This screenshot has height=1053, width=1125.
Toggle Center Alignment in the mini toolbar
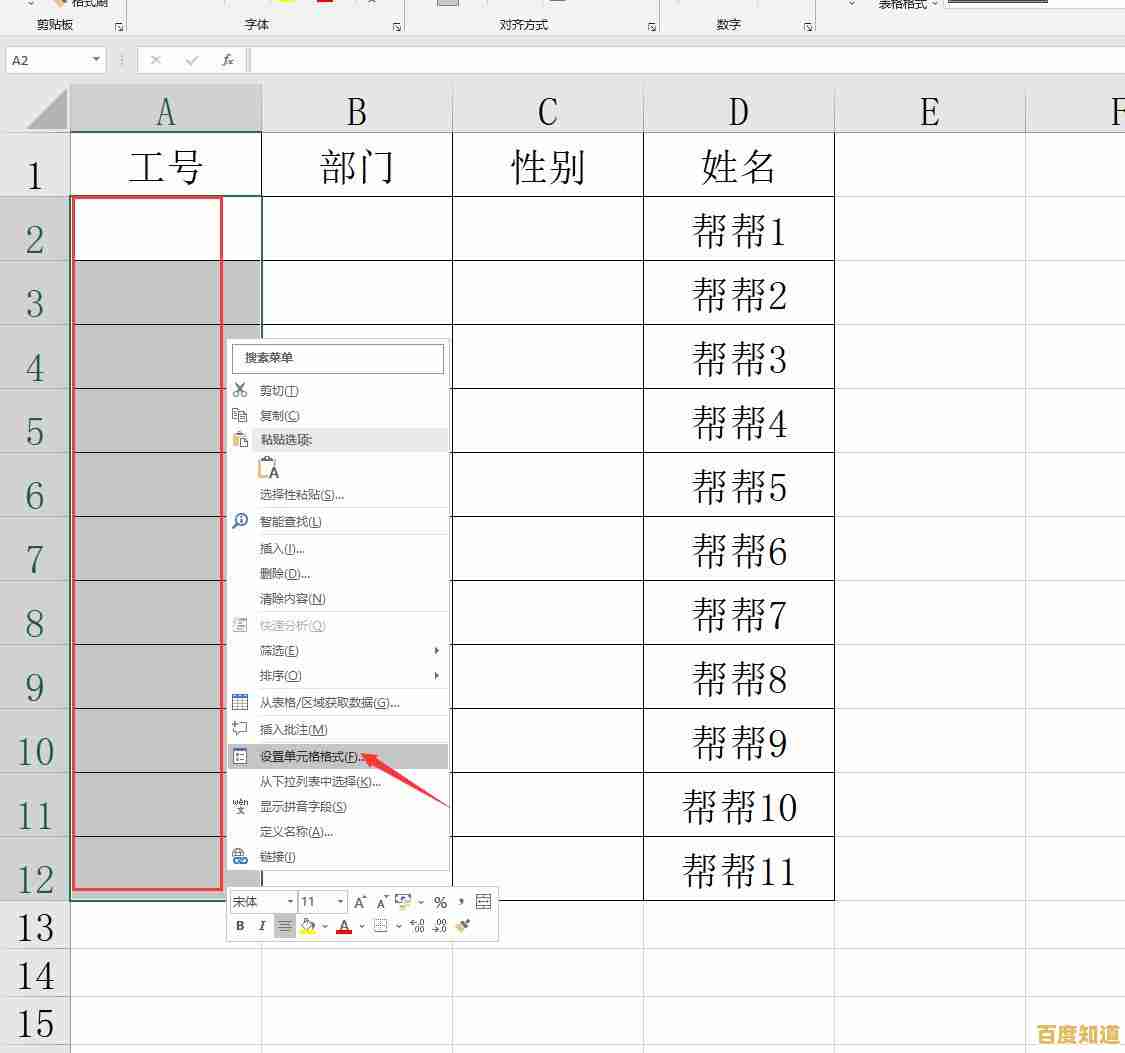click(x=283, y=925)
